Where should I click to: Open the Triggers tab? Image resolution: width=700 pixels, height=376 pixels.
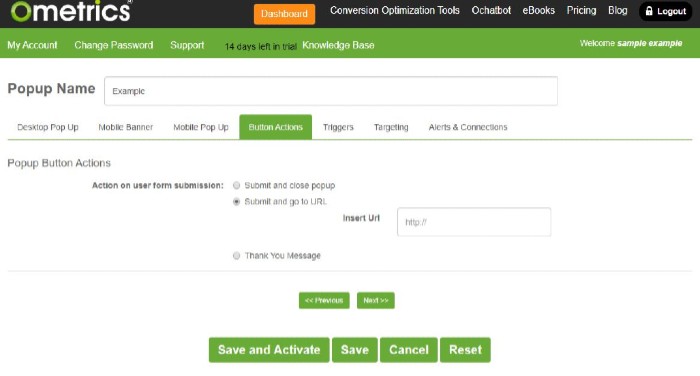point(338,127)
